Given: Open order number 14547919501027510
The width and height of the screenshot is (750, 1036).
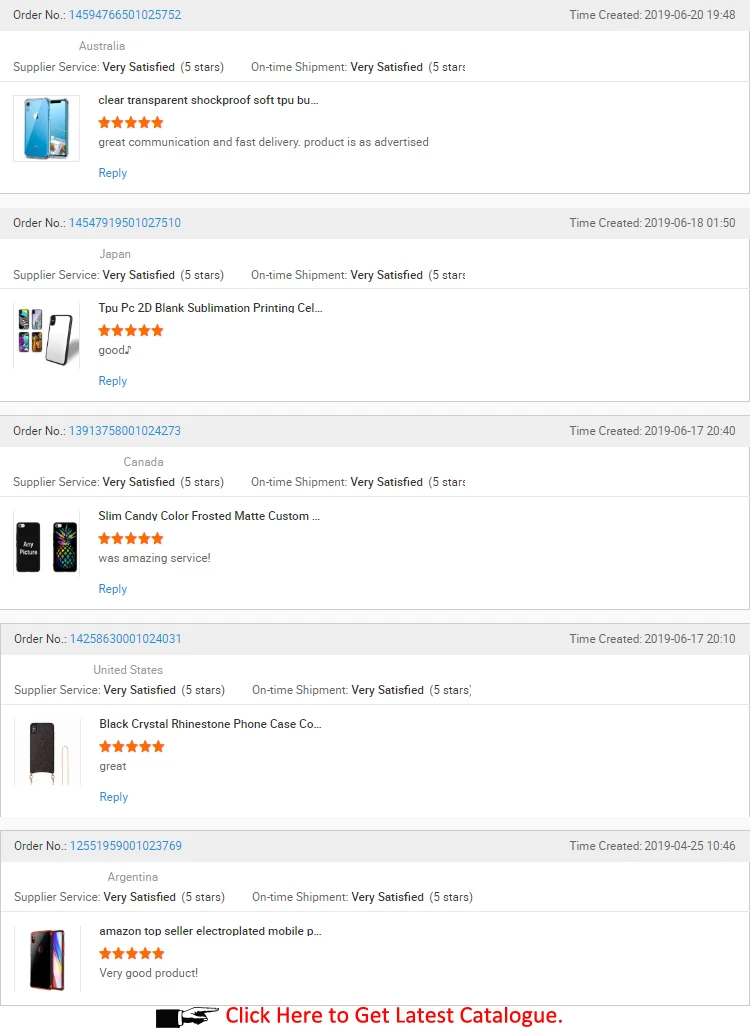Looking at the screenshot, I should tap(125, 223).
